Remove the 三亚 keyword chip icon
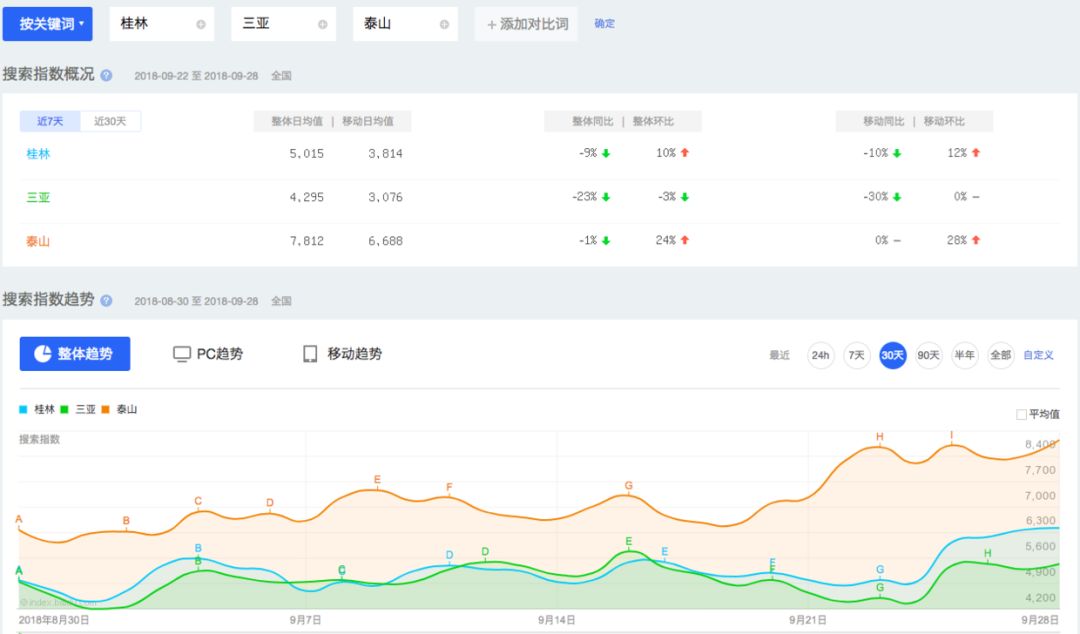This screenshot has width=1080, height=634. [322, 24]
